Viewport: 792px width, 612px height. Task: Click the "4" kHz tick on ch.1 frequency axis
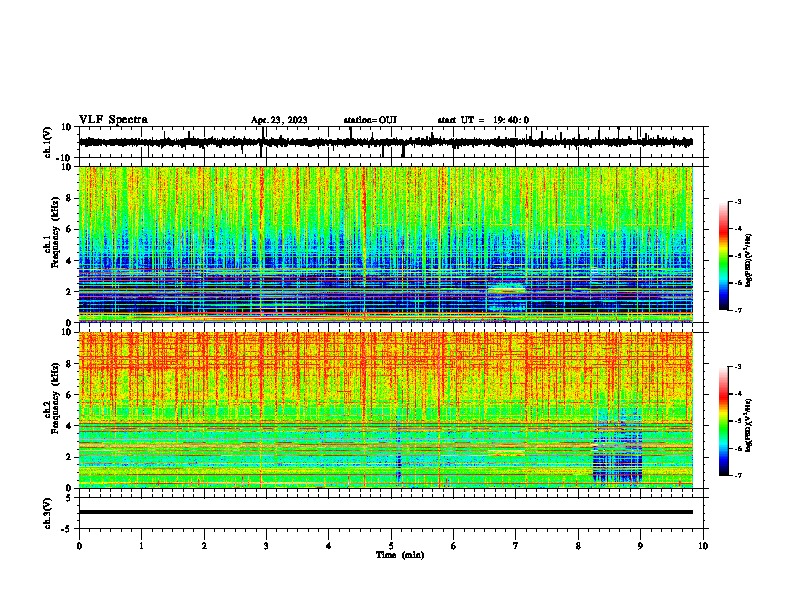click(x=69, y=261)
